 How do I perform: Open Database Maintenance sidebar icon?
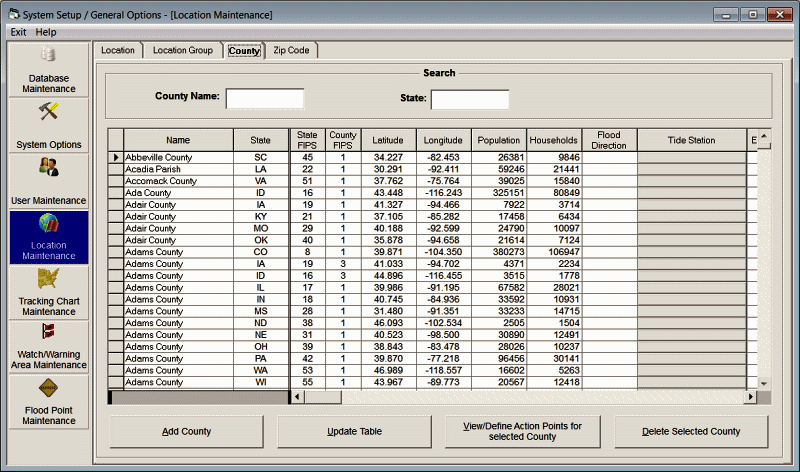click(x=48, y=56)
